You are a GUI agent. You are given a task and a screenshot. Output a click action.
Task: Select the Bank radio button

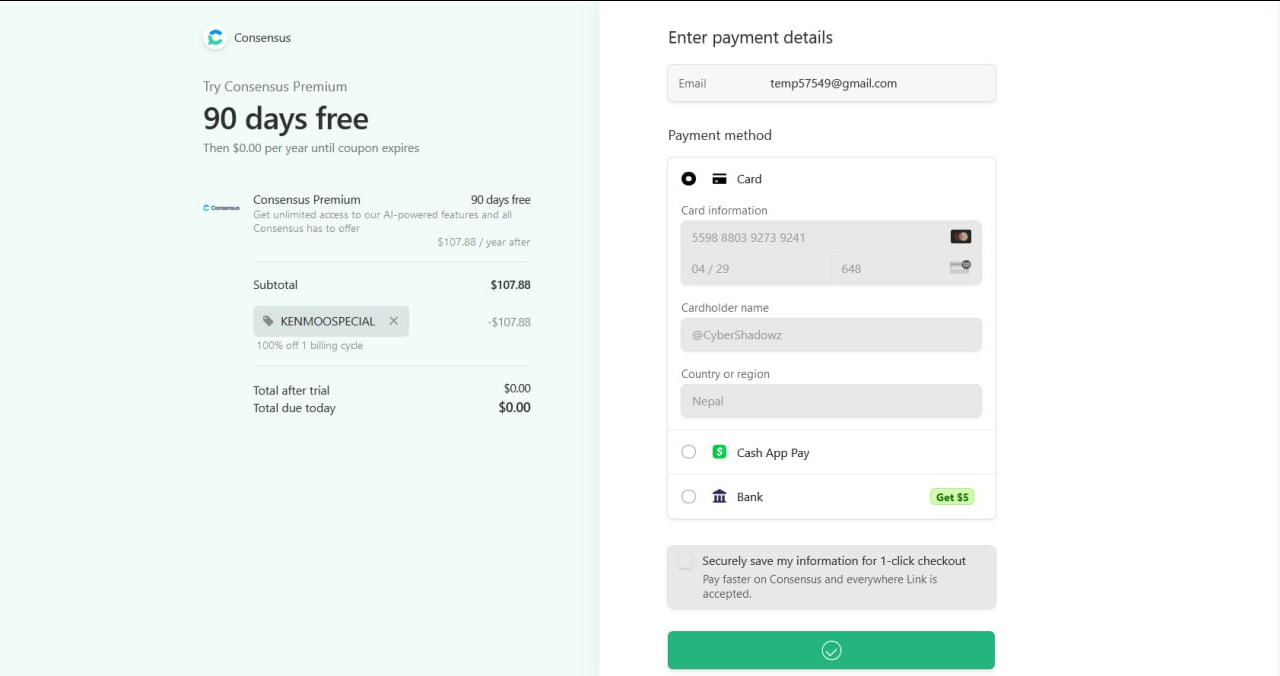689,496
